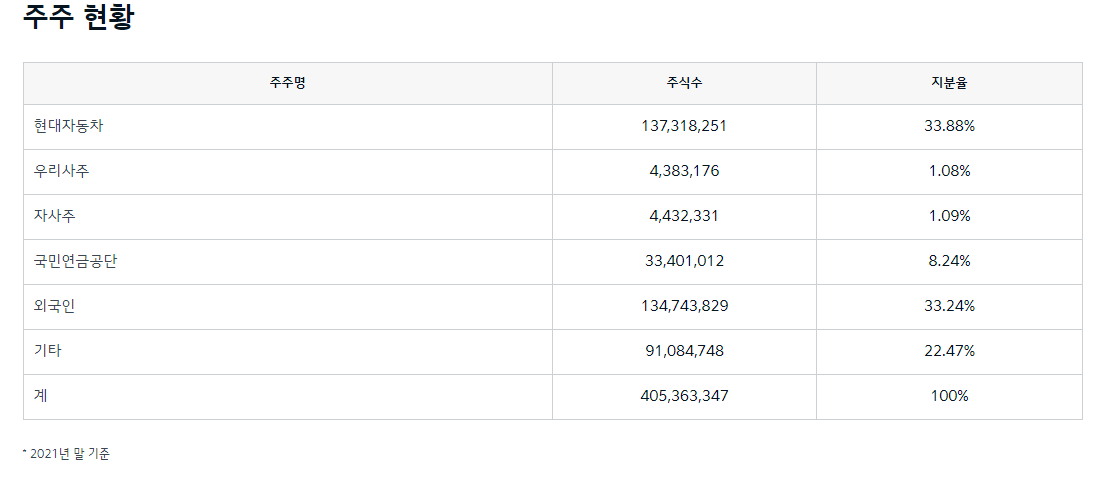Image resolution: width=1101 pixels, height=493 pixels.
Task: Click the 22.47% ownership value
Action: click(x=949, y=351)
